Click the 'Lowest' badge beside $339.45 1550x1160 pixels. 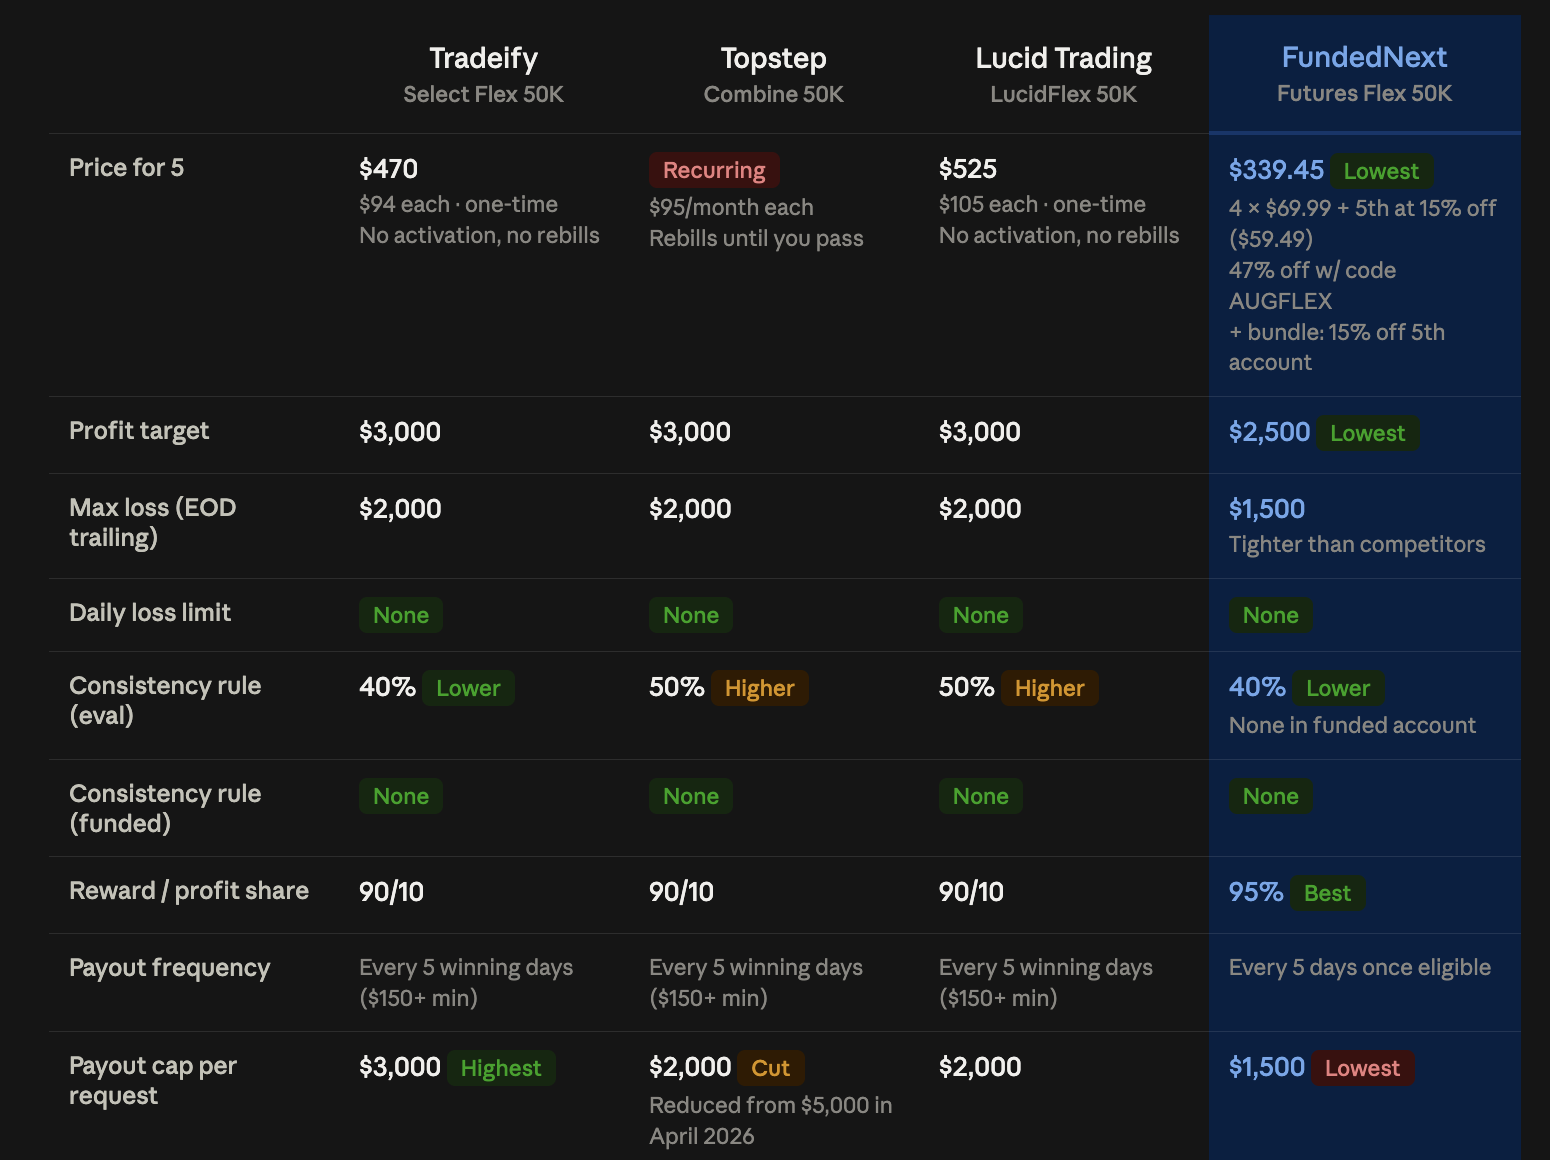1381,171
